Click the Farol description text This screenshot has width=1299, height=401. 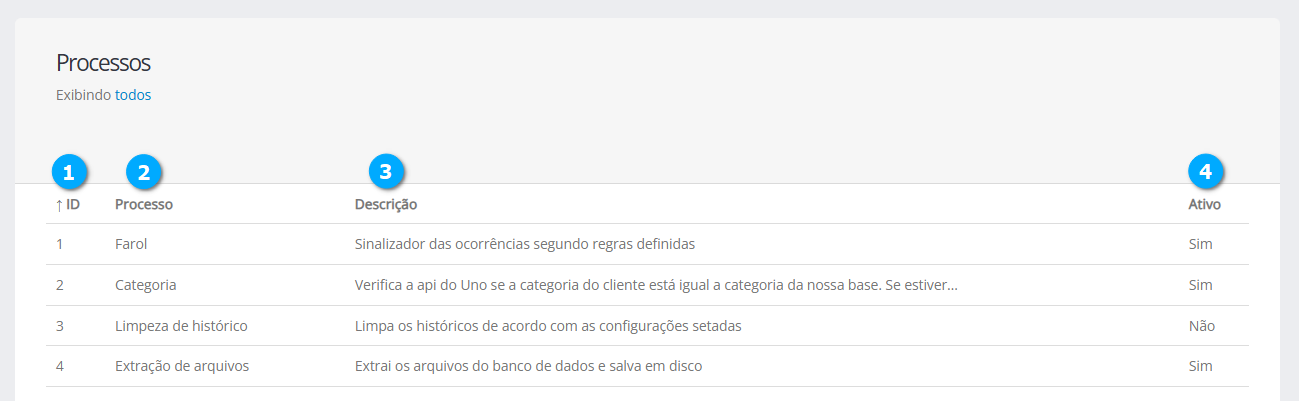click(x=524, y=244)
